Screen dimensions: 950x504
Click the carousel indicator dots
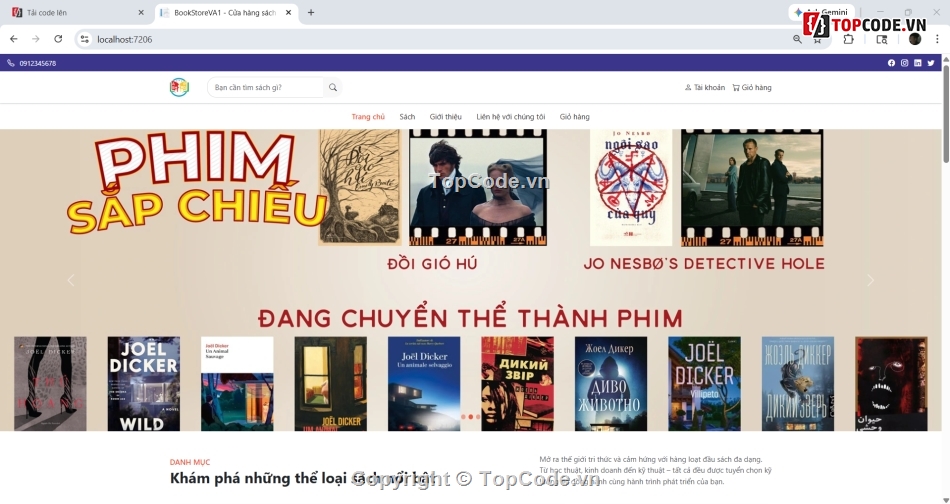[470, 417]
